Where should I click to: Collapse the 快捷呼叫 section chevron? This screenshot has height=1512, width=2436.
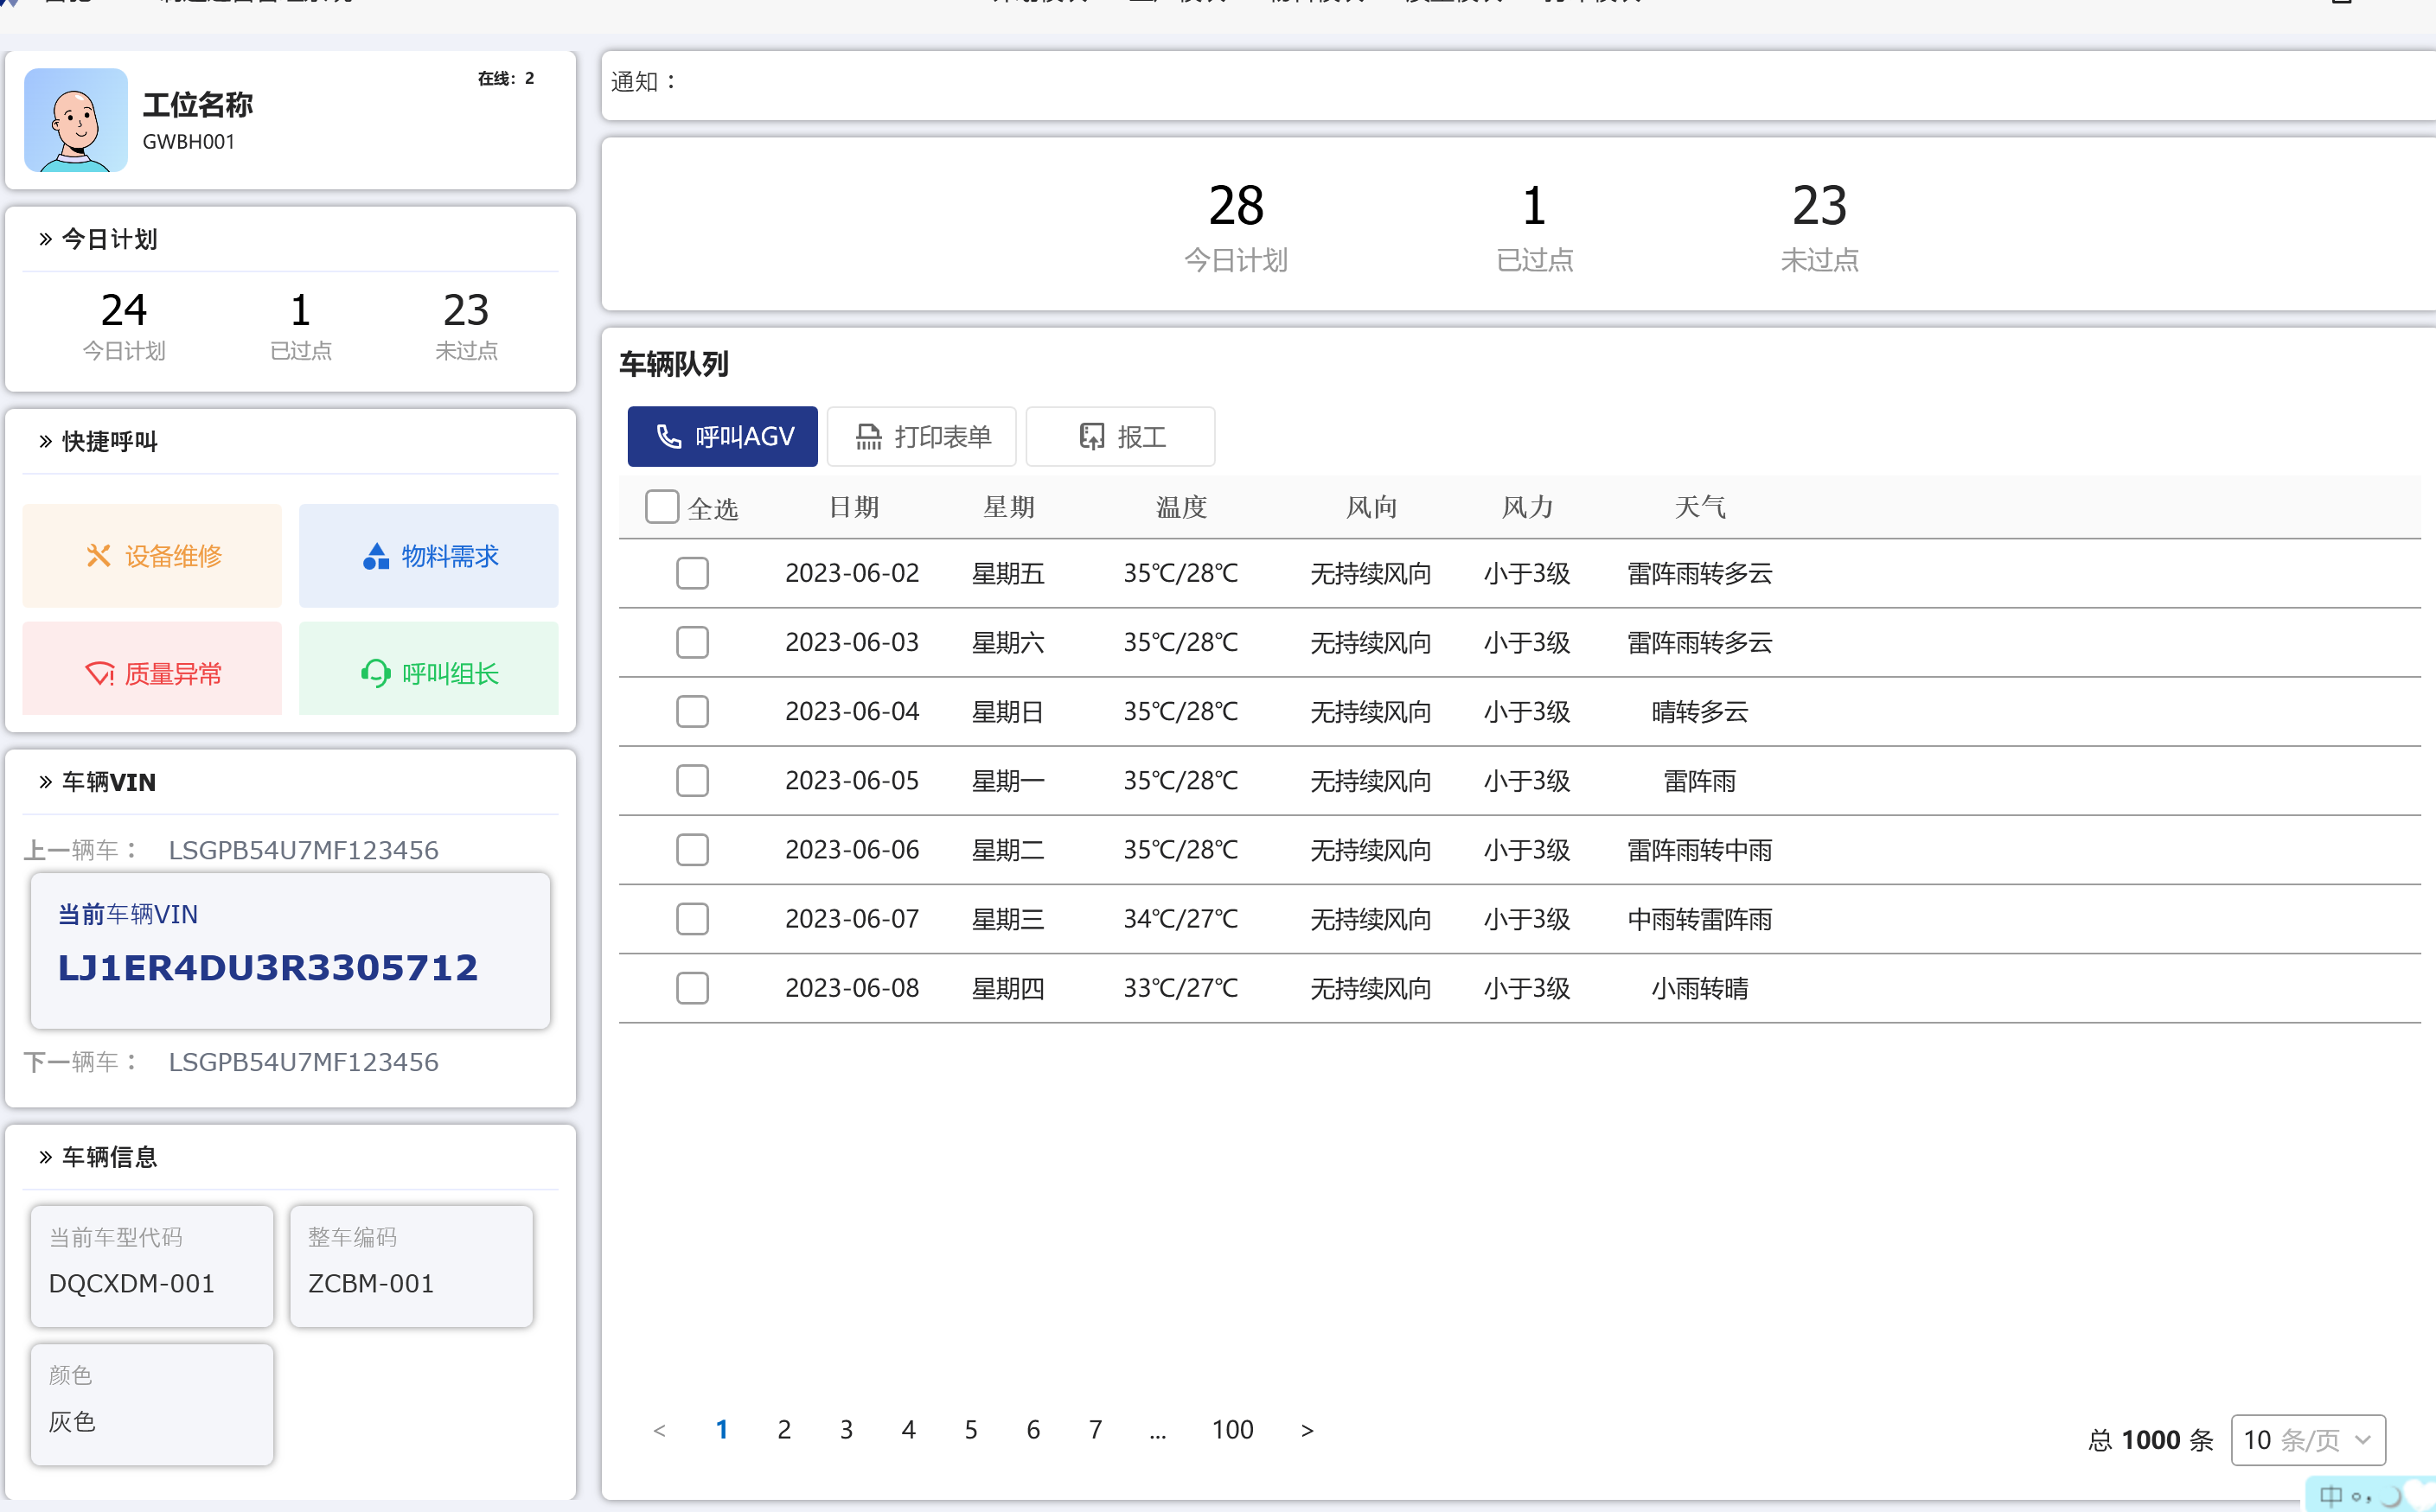click(45, 441)
